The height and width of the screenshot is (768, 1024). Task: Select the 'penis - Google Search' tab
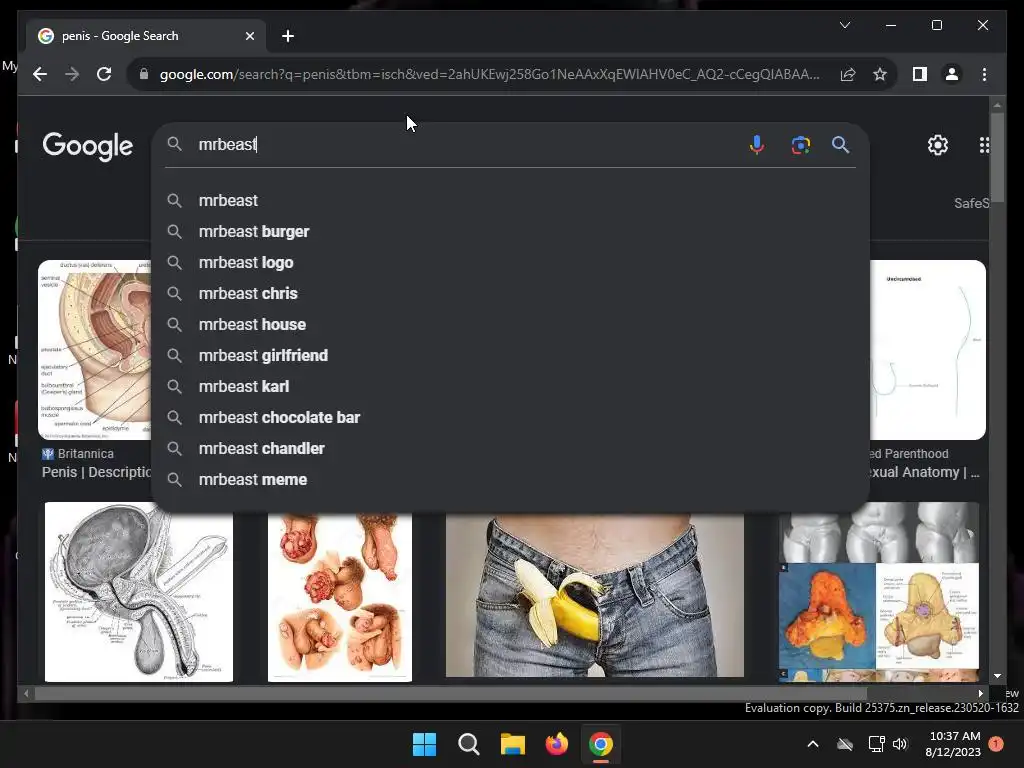pyautogui.click(x=146, y=36)
